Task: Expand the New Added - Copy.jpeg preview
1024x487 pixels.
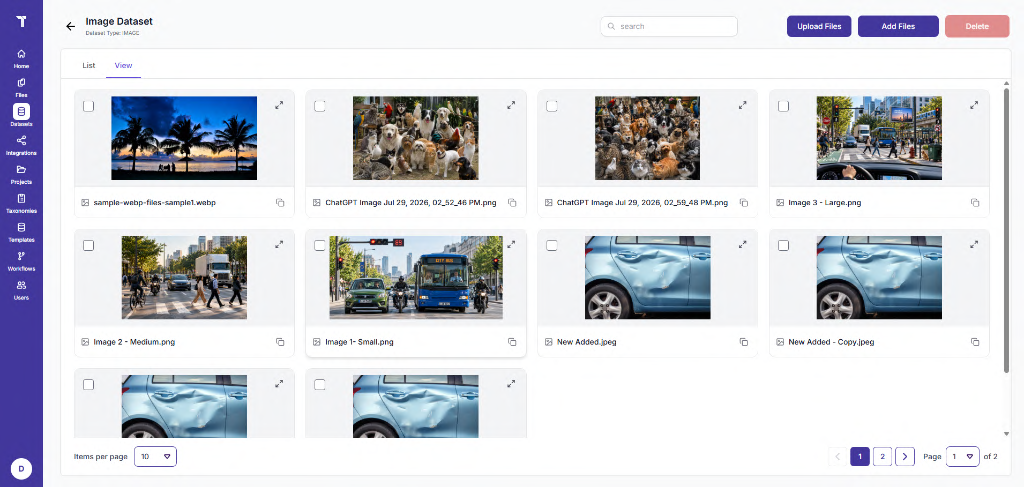Action: [x=974, y=244]
